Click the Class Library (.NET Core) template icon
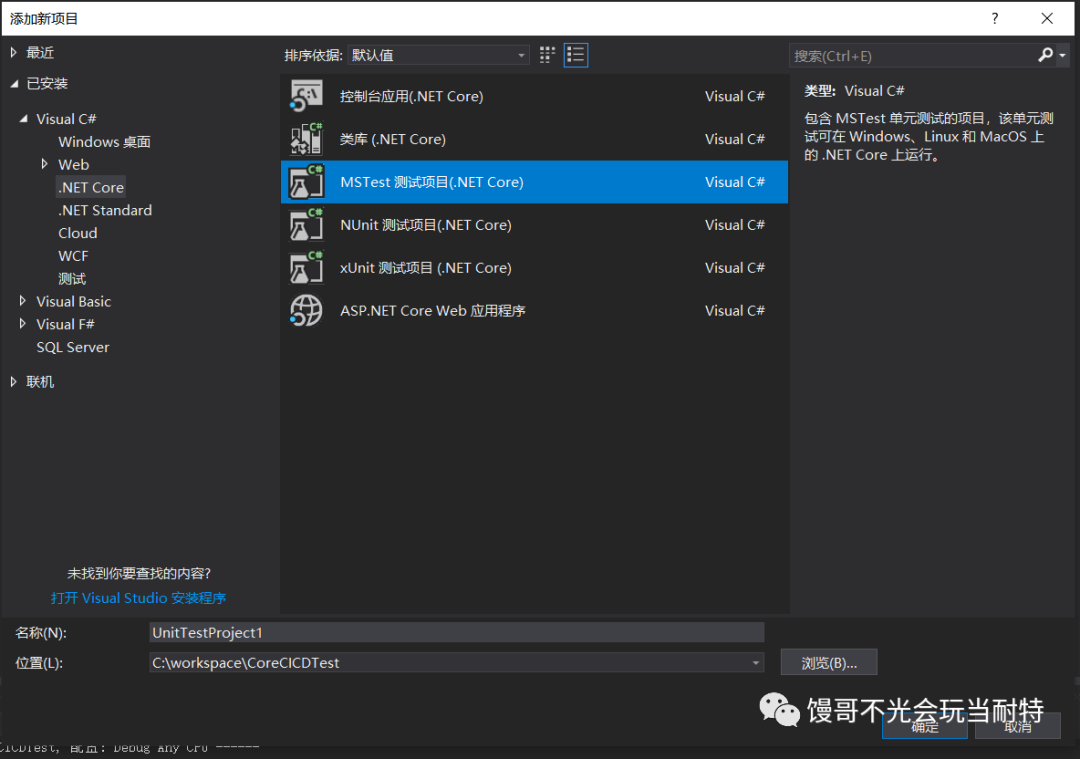Screen dimensions: 1080x759 [307, 138]
